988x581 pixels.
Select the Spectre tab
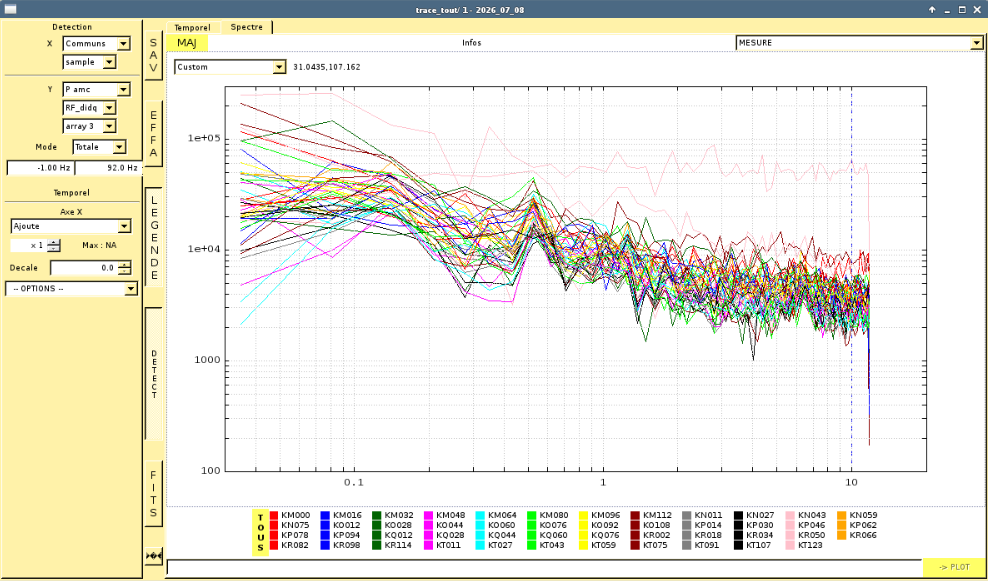pos(247,27)
